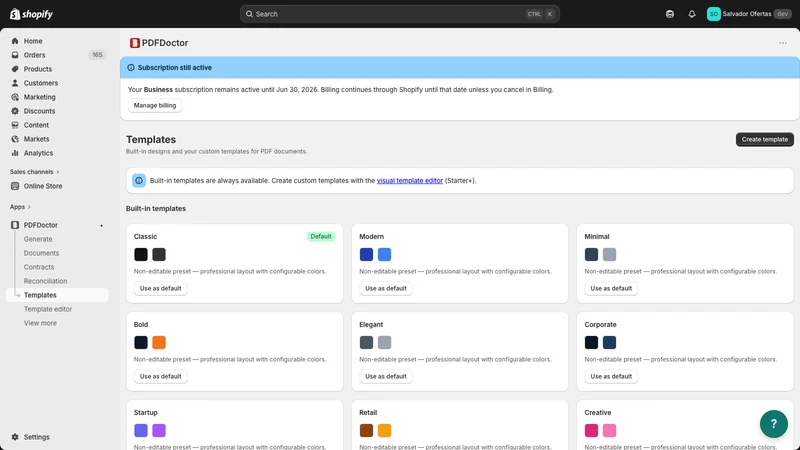This screenshot has width=800, height=450.
Task: Click the navy swatch on Corporate
Action: click(x=609, y=342)
